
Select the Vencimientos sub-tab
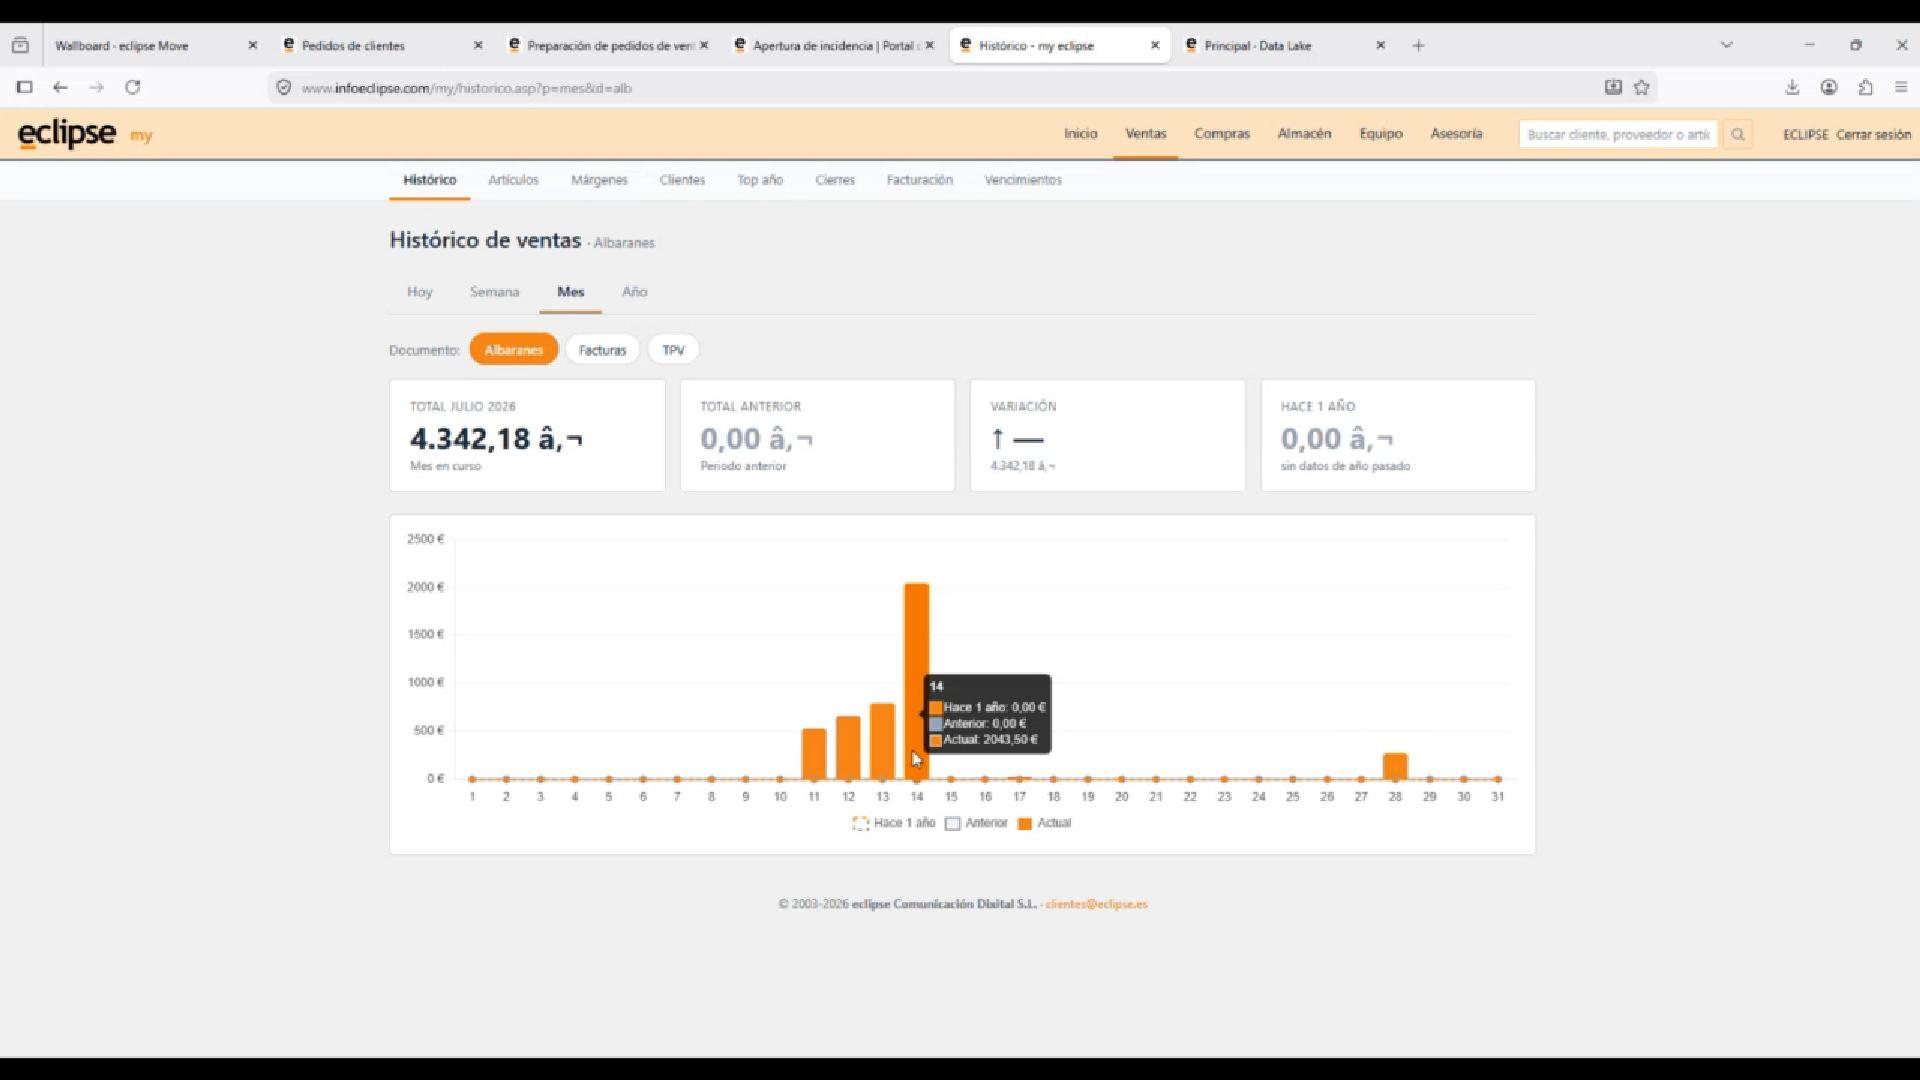point(1023,180)
